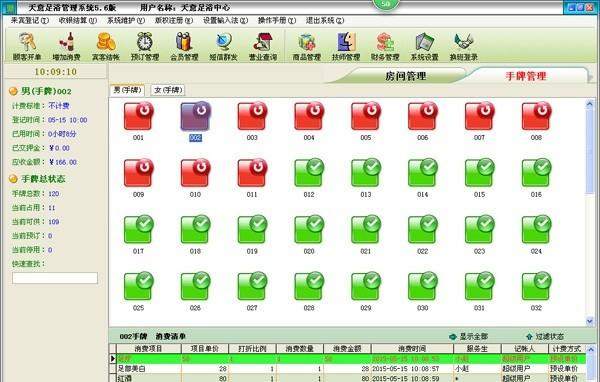Select red hand card 006
The image size is (600, 382).
(422, 116)
